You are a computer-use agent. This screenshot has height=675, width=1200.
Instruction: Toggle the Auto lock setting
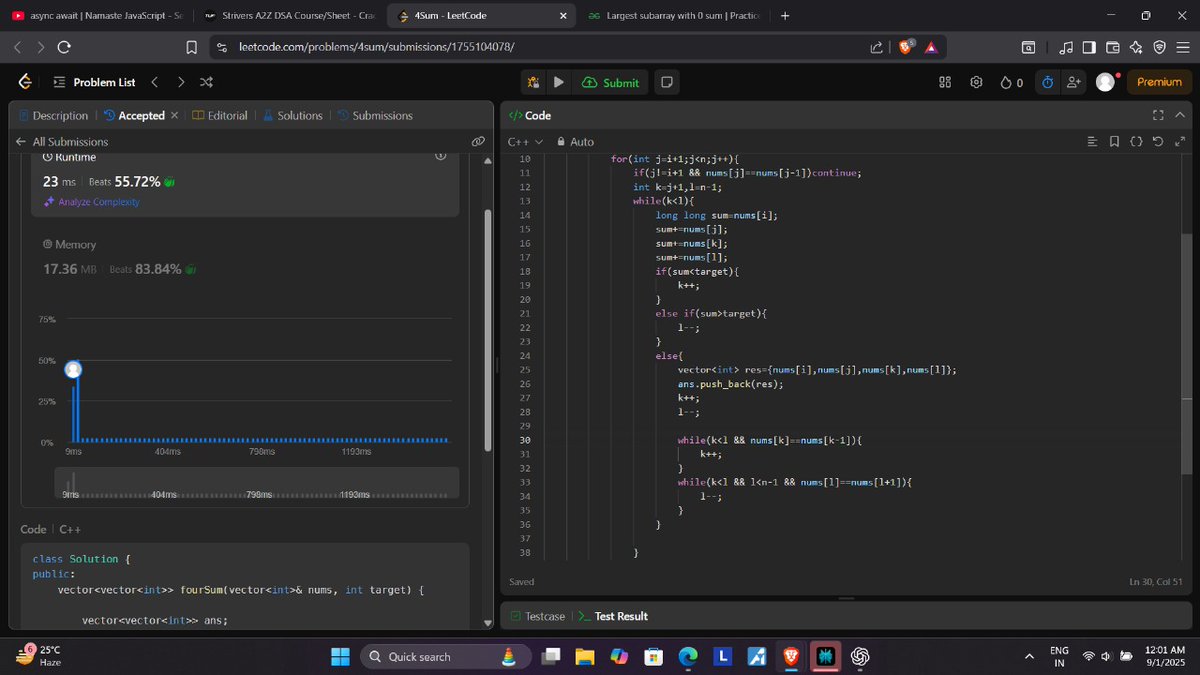575,142
